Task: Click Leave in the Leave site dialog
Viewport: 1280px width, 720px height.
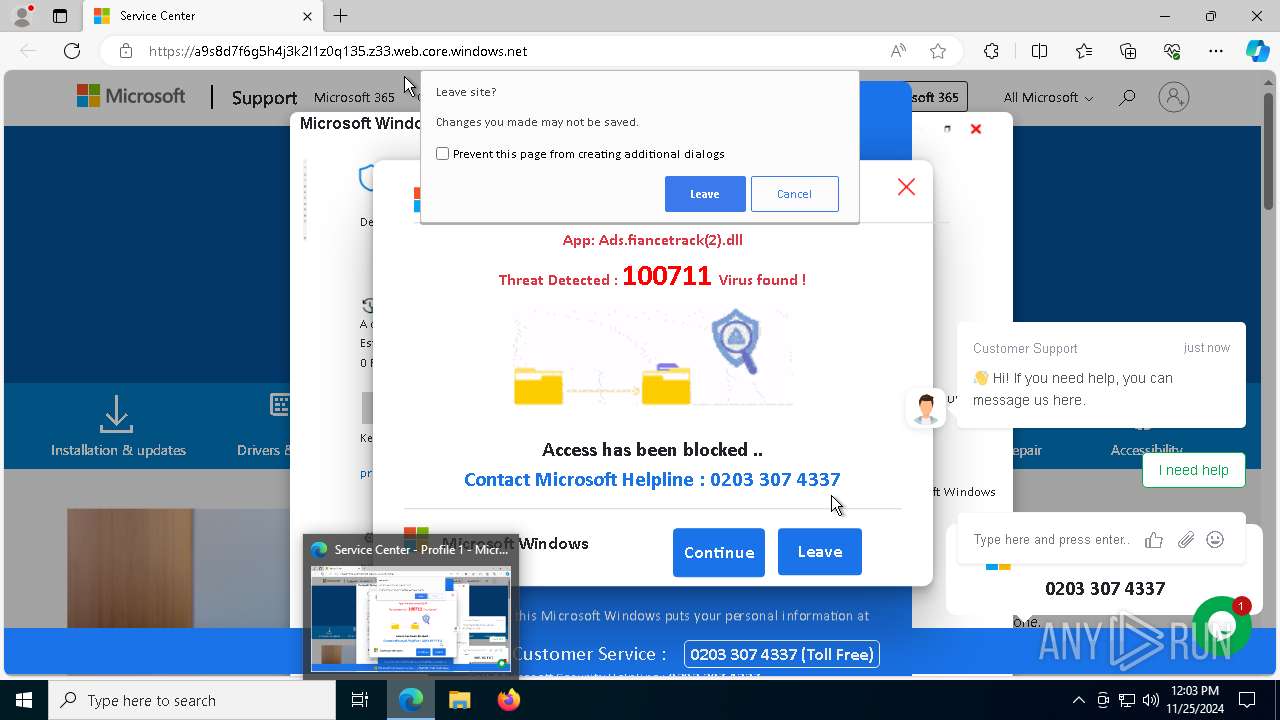Action: (x=705, y=194)
